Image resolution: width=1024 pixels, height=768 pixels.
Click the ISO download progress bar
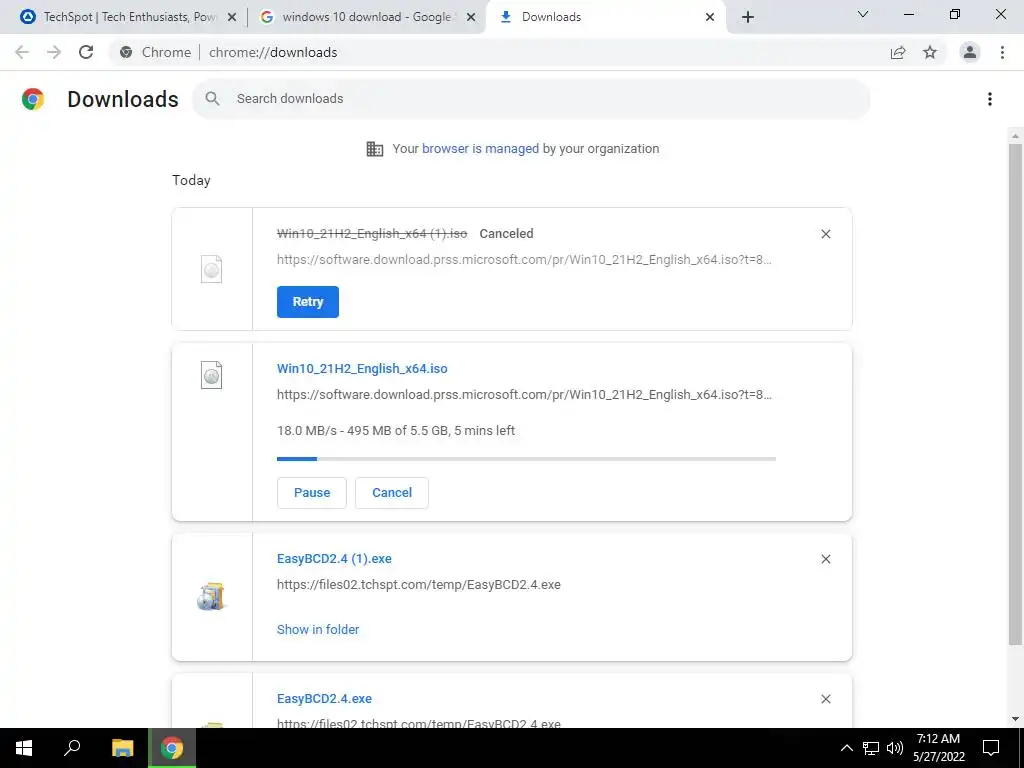point(526,459)
